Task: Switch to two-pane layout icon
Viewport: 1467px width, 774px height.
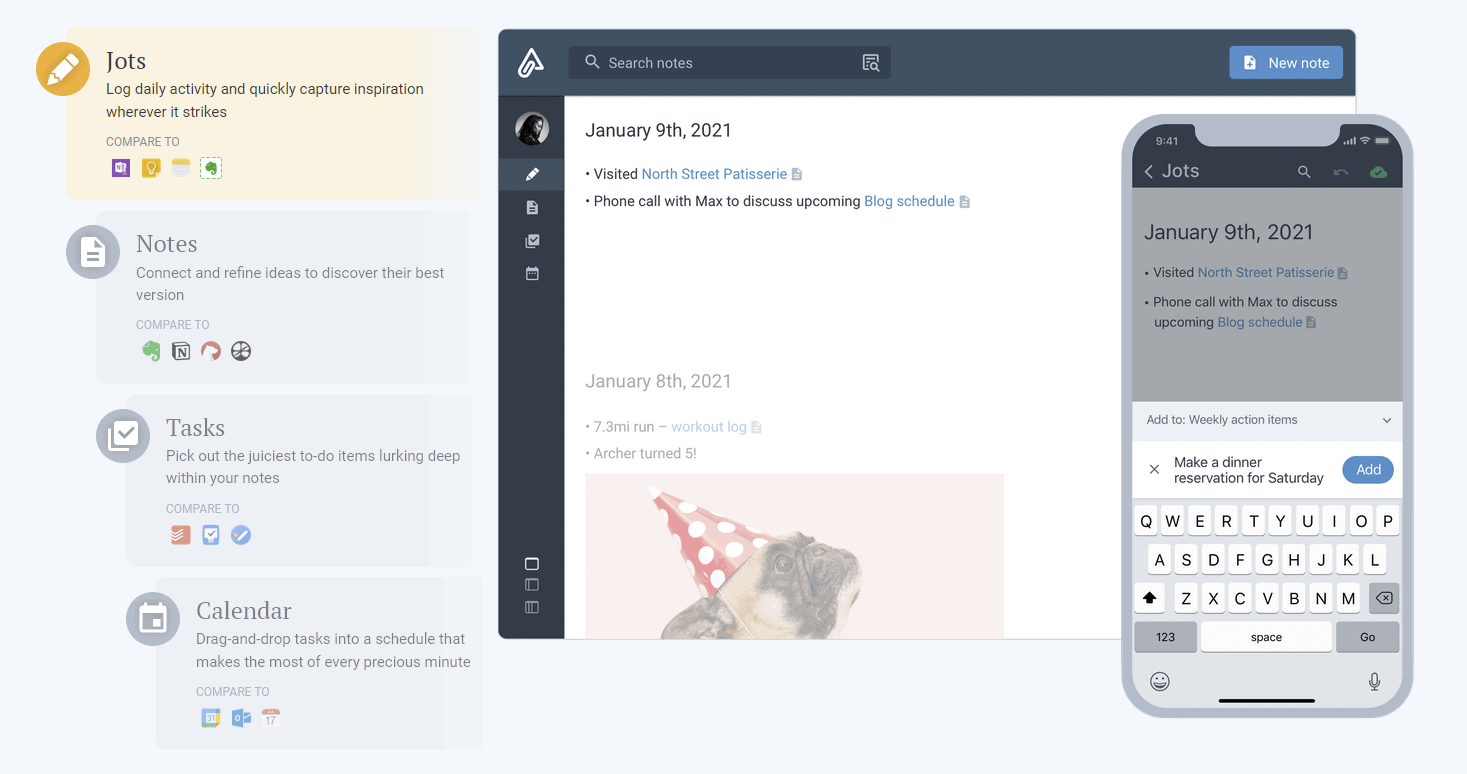Action: coord(532,585)
